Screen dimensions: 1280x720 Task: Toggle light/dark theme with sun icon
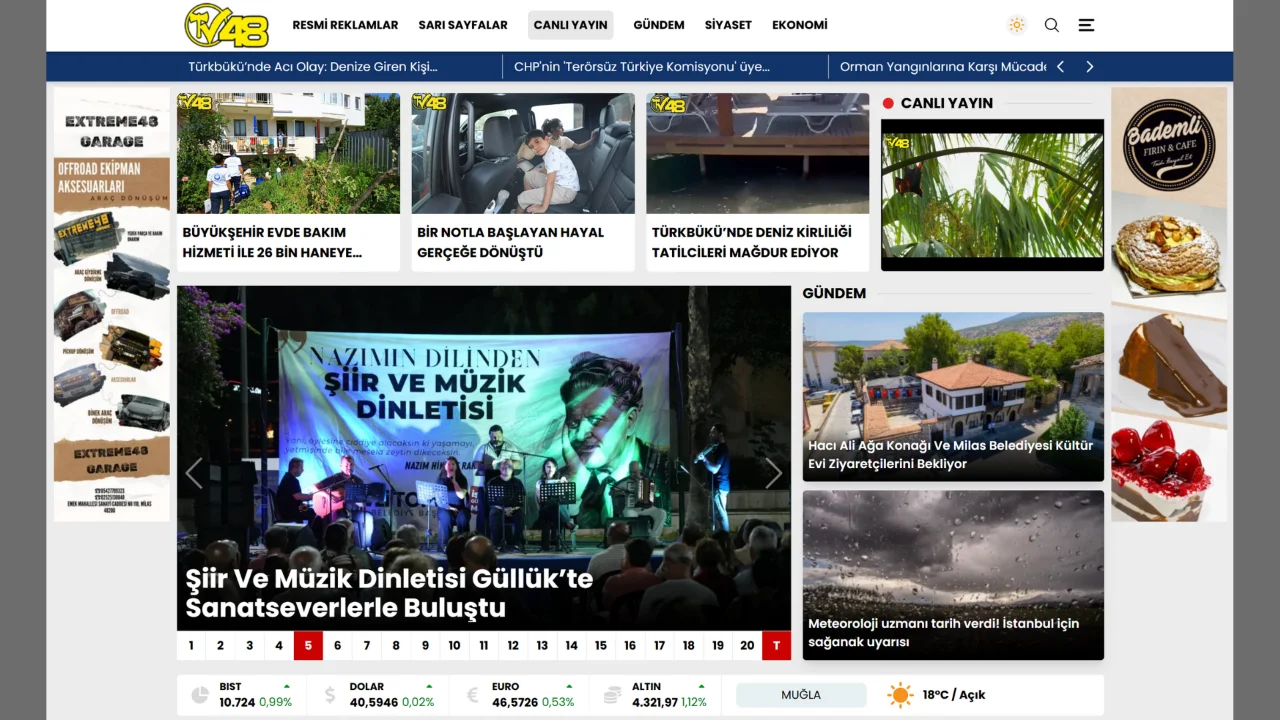(x=1017, y=25)
